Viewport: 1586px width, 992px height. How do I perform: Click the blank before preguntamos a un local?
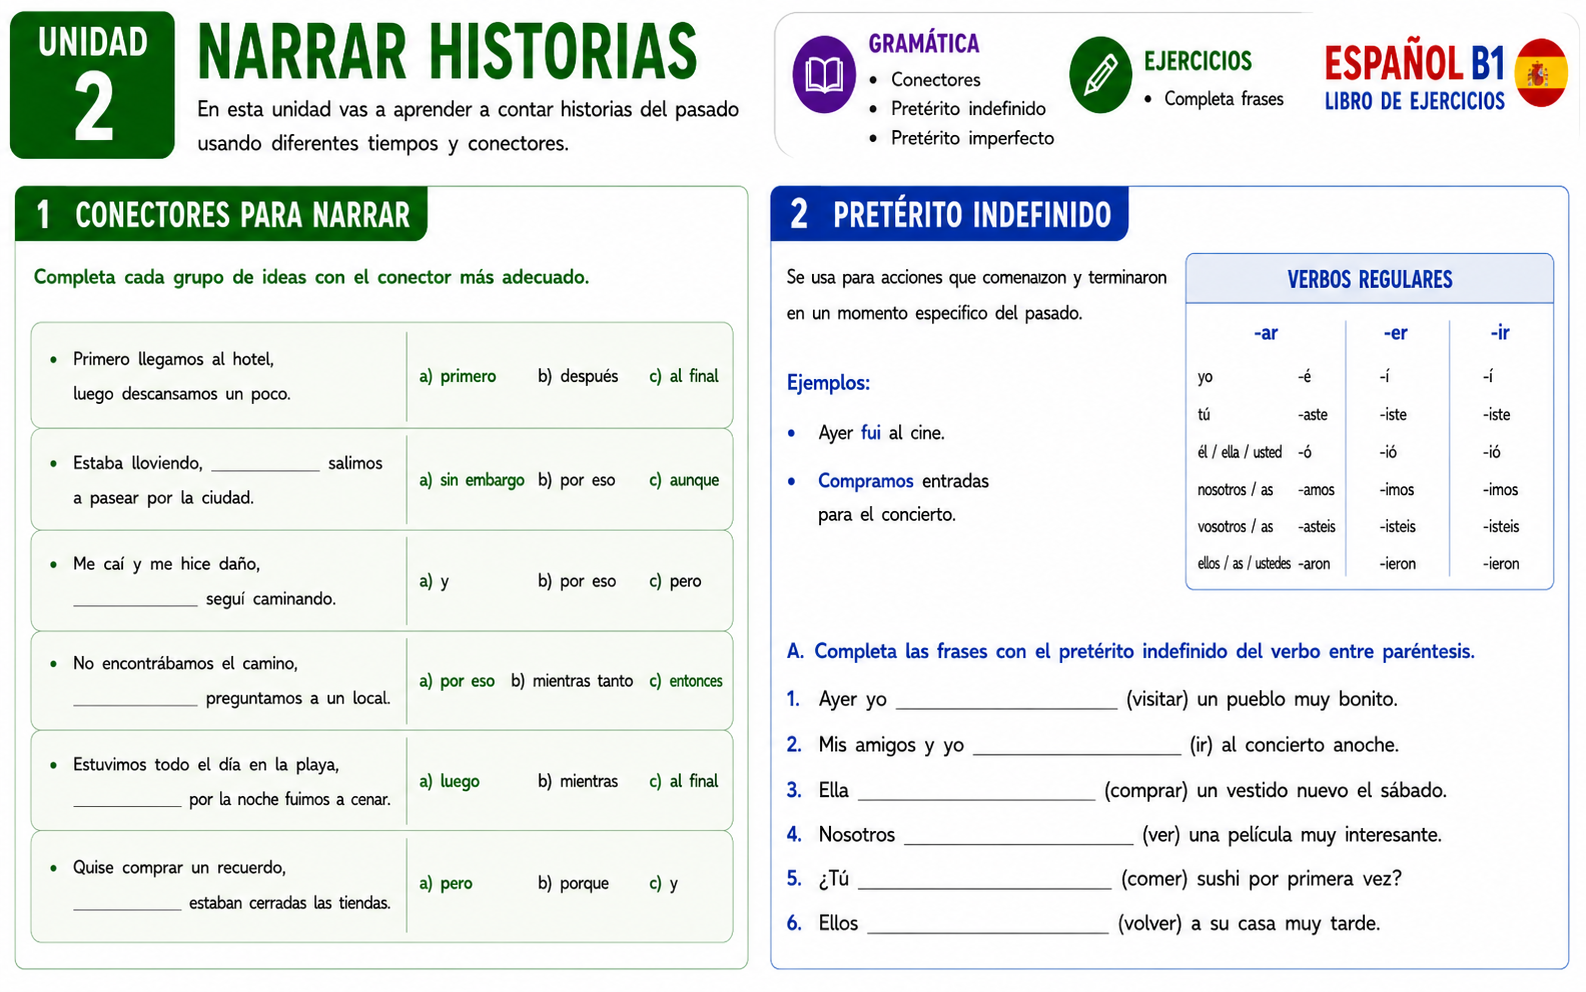(135, 698)
